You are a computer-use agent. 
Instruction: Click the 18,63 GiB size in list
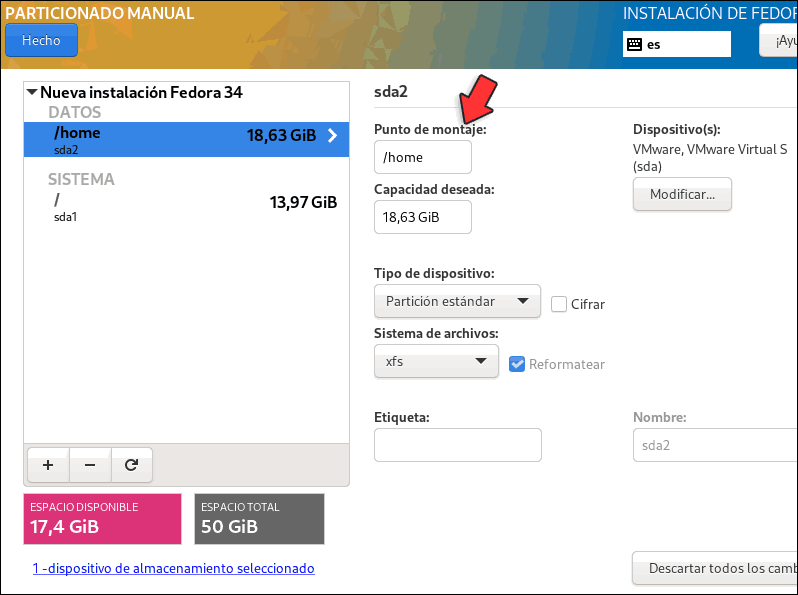pos(281,135)
